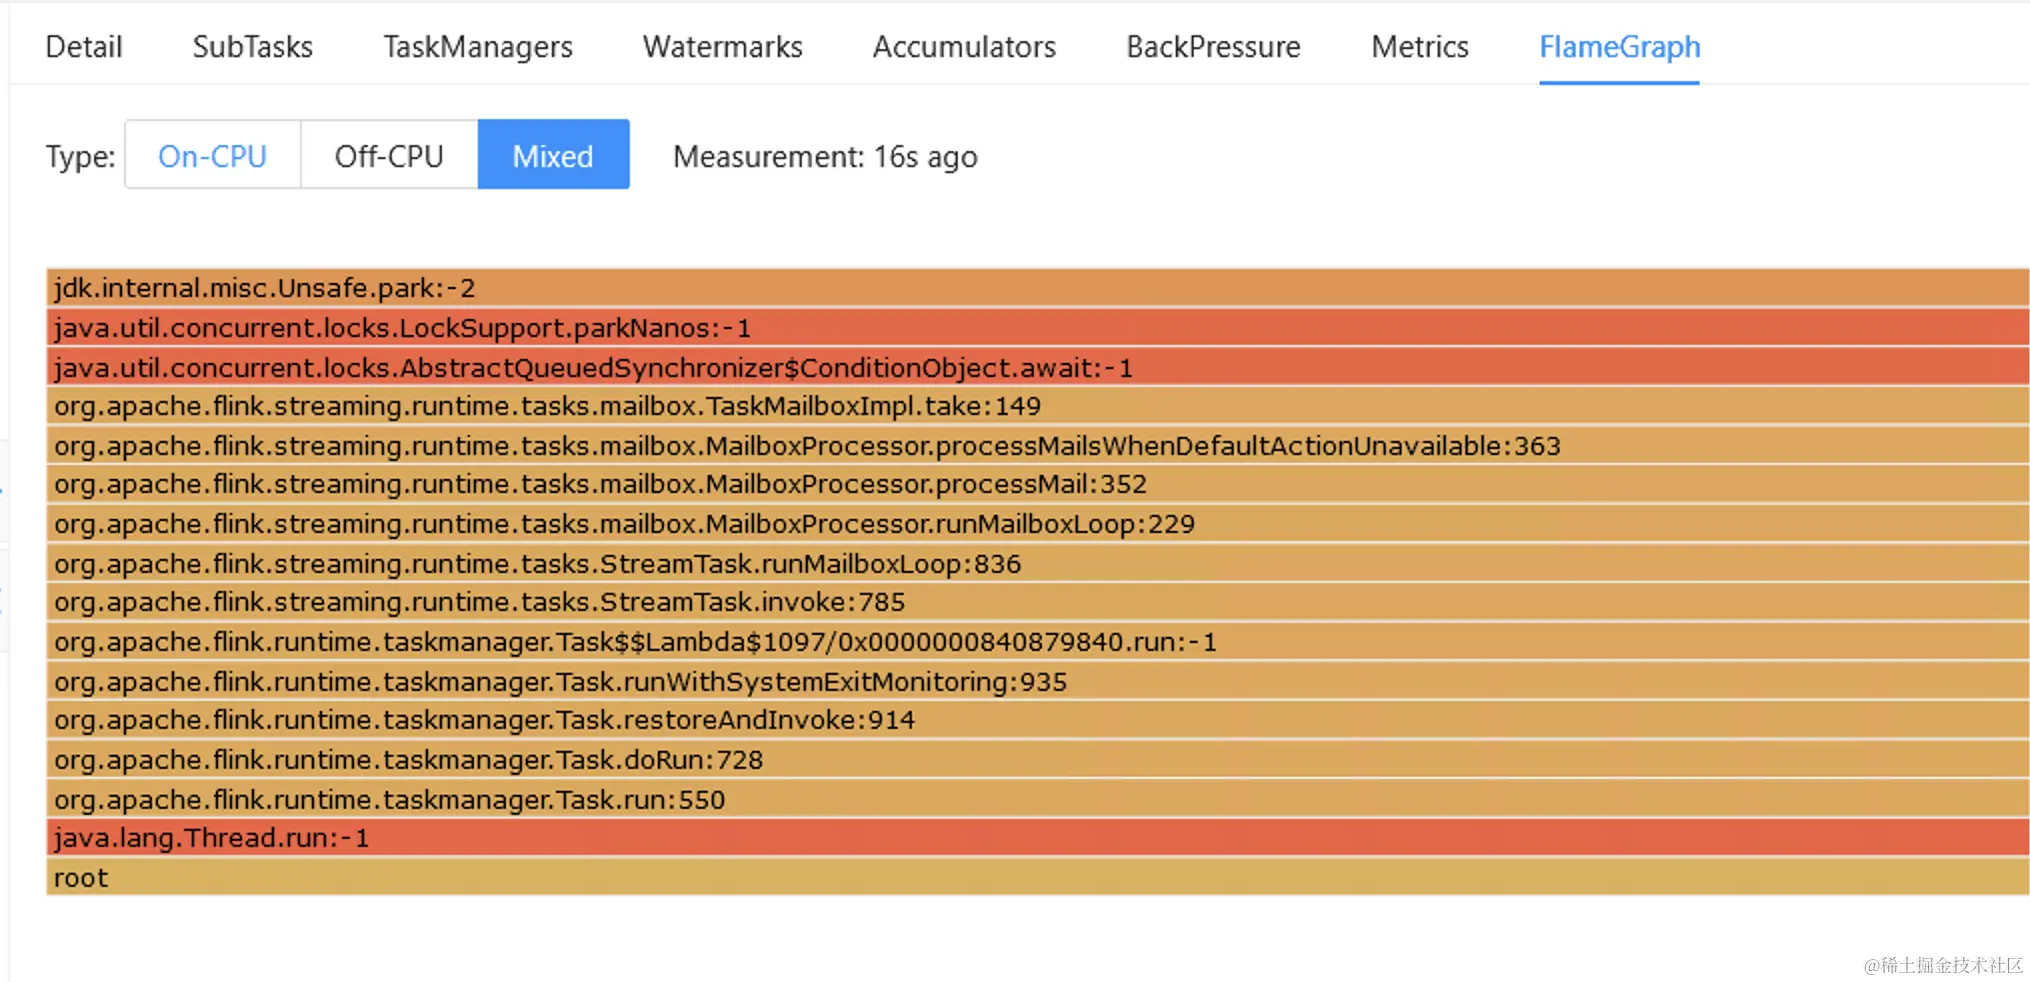Switch to the Metrics tab
The width and height of the screenshot is (2030, 982).
1419,47
